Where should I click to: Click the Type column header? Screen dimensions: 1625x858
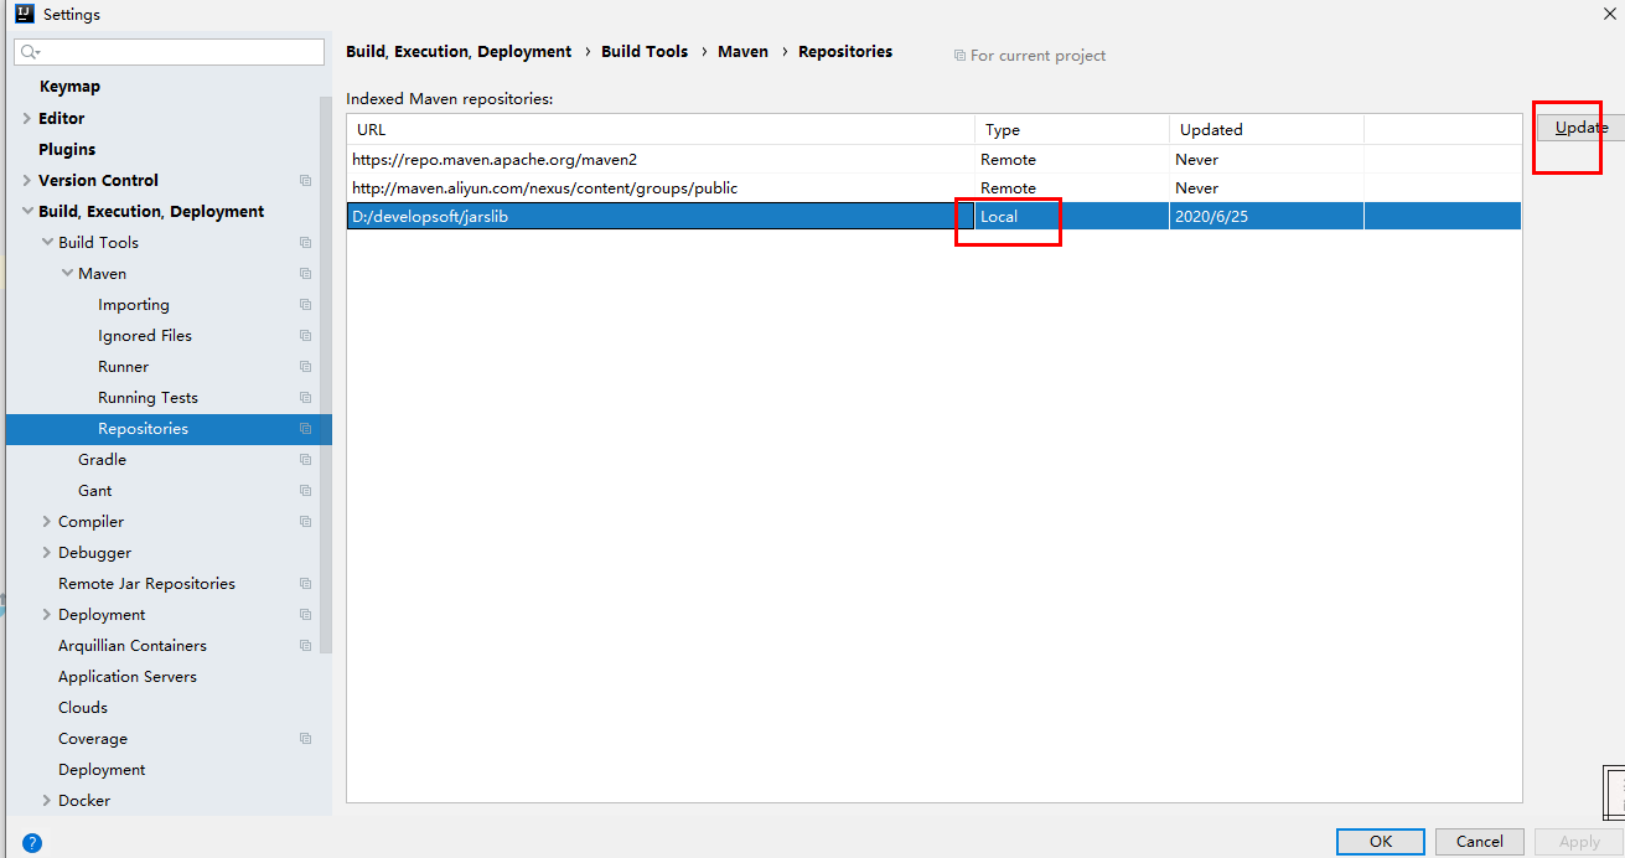pos(1071,130)
